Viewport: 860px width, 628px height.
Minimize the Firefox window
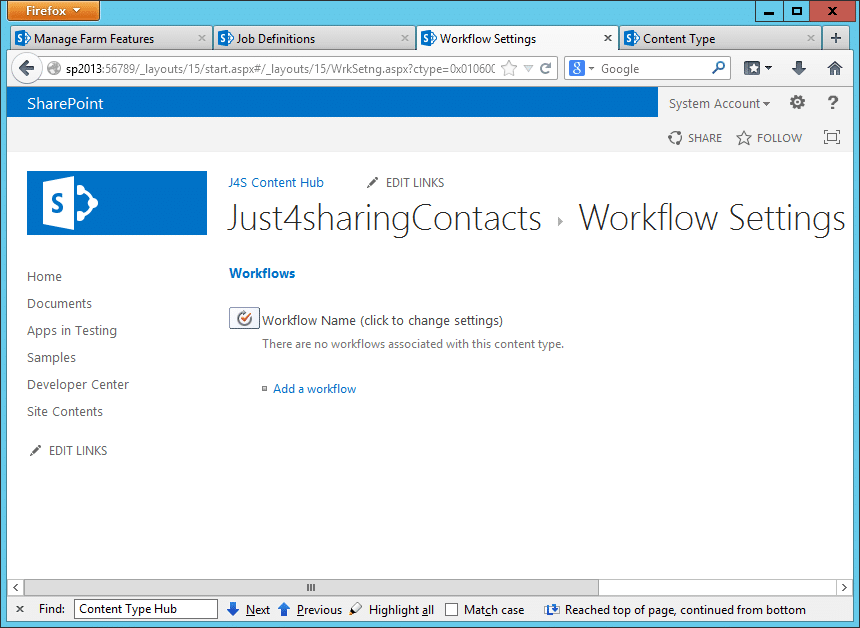pyautogui.click(x=769, y=11)
